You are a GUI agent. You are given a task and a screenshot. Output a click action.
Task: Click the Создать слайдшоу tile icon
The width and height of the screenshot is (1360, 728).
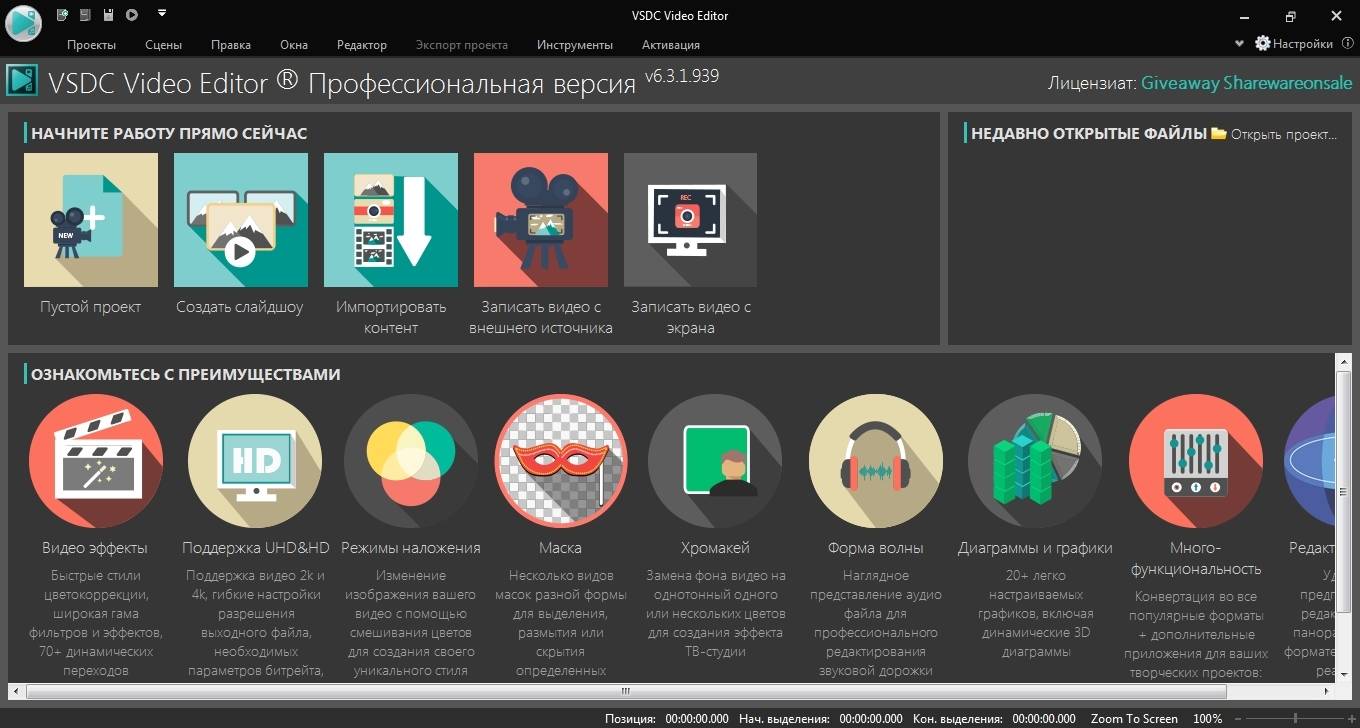[241, 220]
